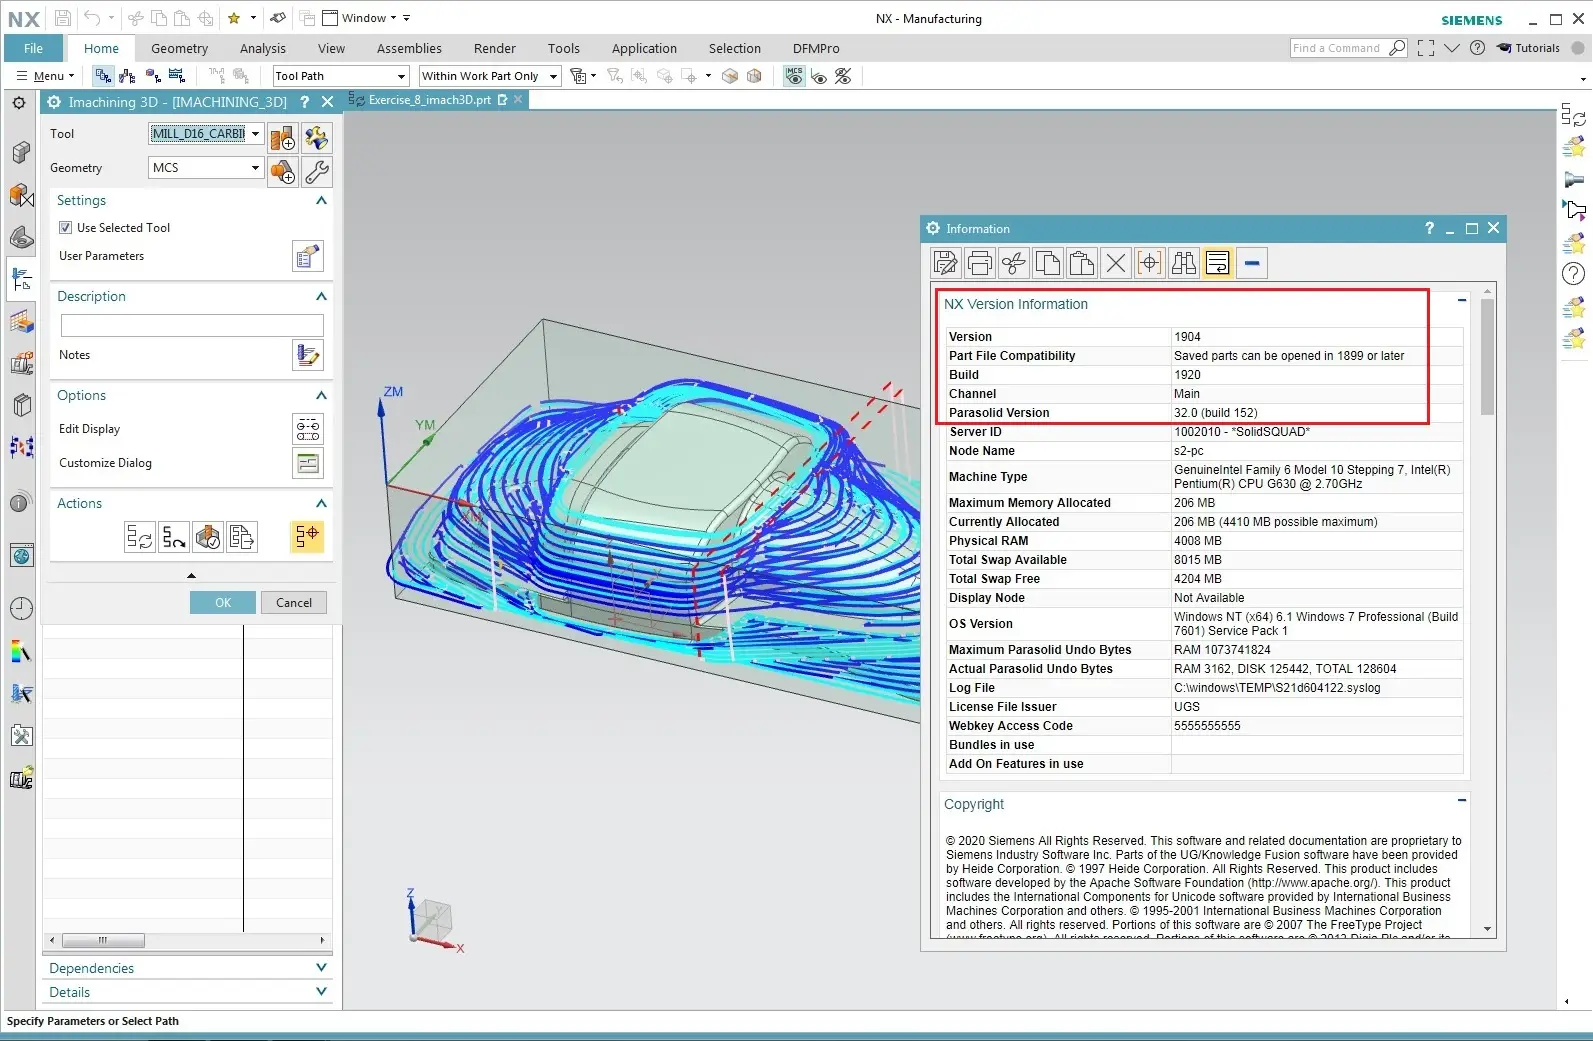
Task: Click the highlighted yellow icon in Actions
Action: point(308,537)
